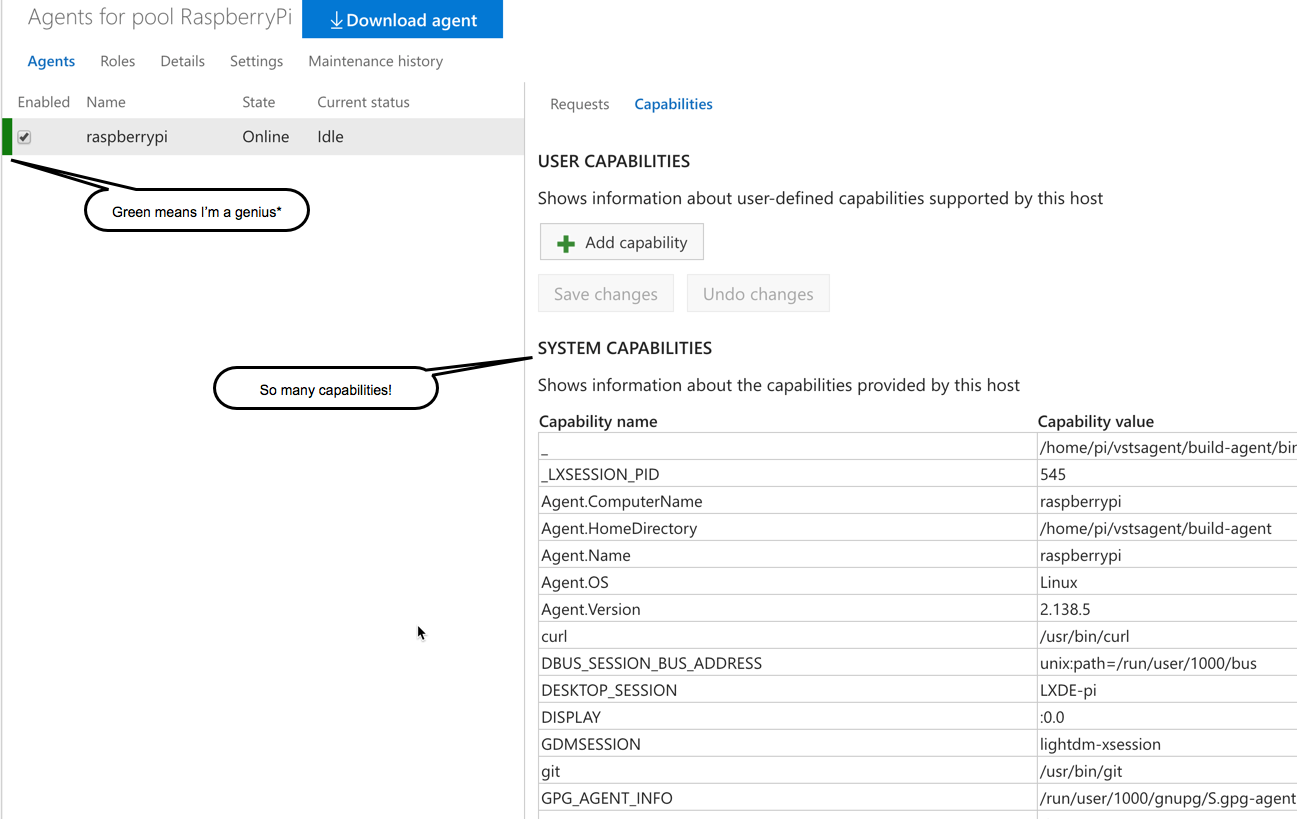The height and width of the screenshot is (821, 1297).
Task: Click the Name column header
Action: tap(105, 102)
